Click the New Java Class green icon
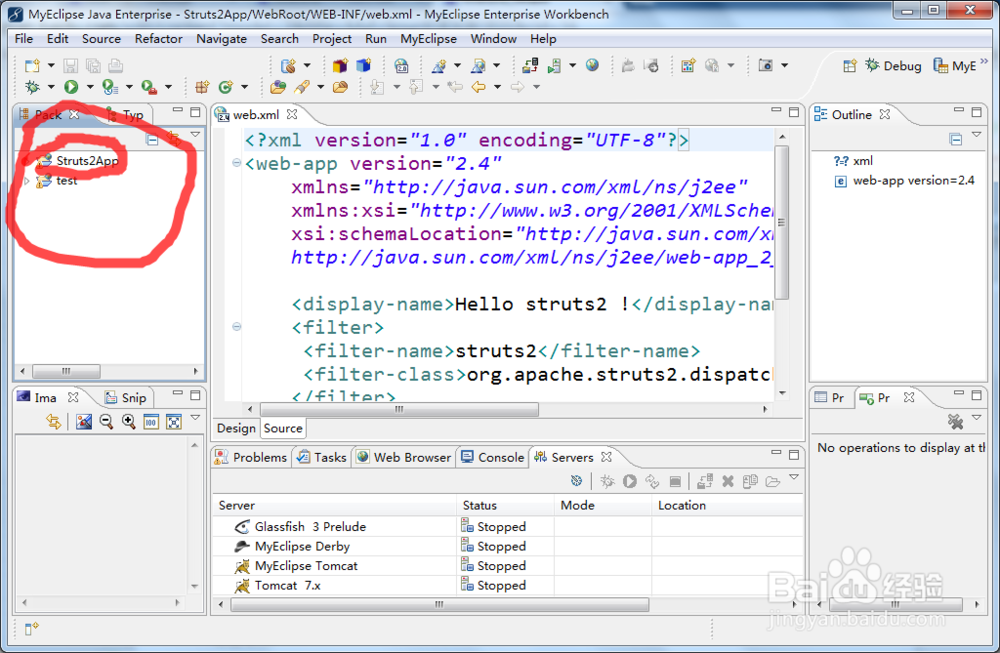1000x653 pixels. (x=226, y=87)
